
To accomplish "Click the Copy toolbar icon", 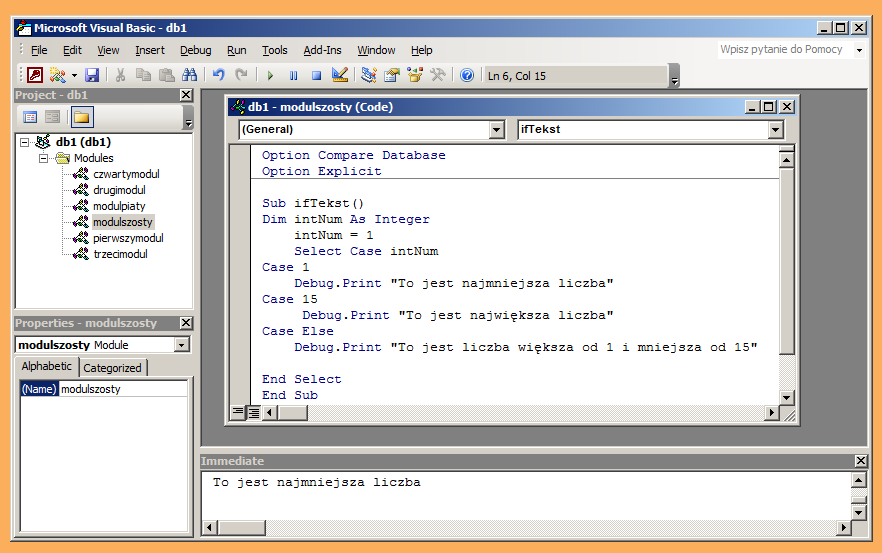I will click(143, 75).
